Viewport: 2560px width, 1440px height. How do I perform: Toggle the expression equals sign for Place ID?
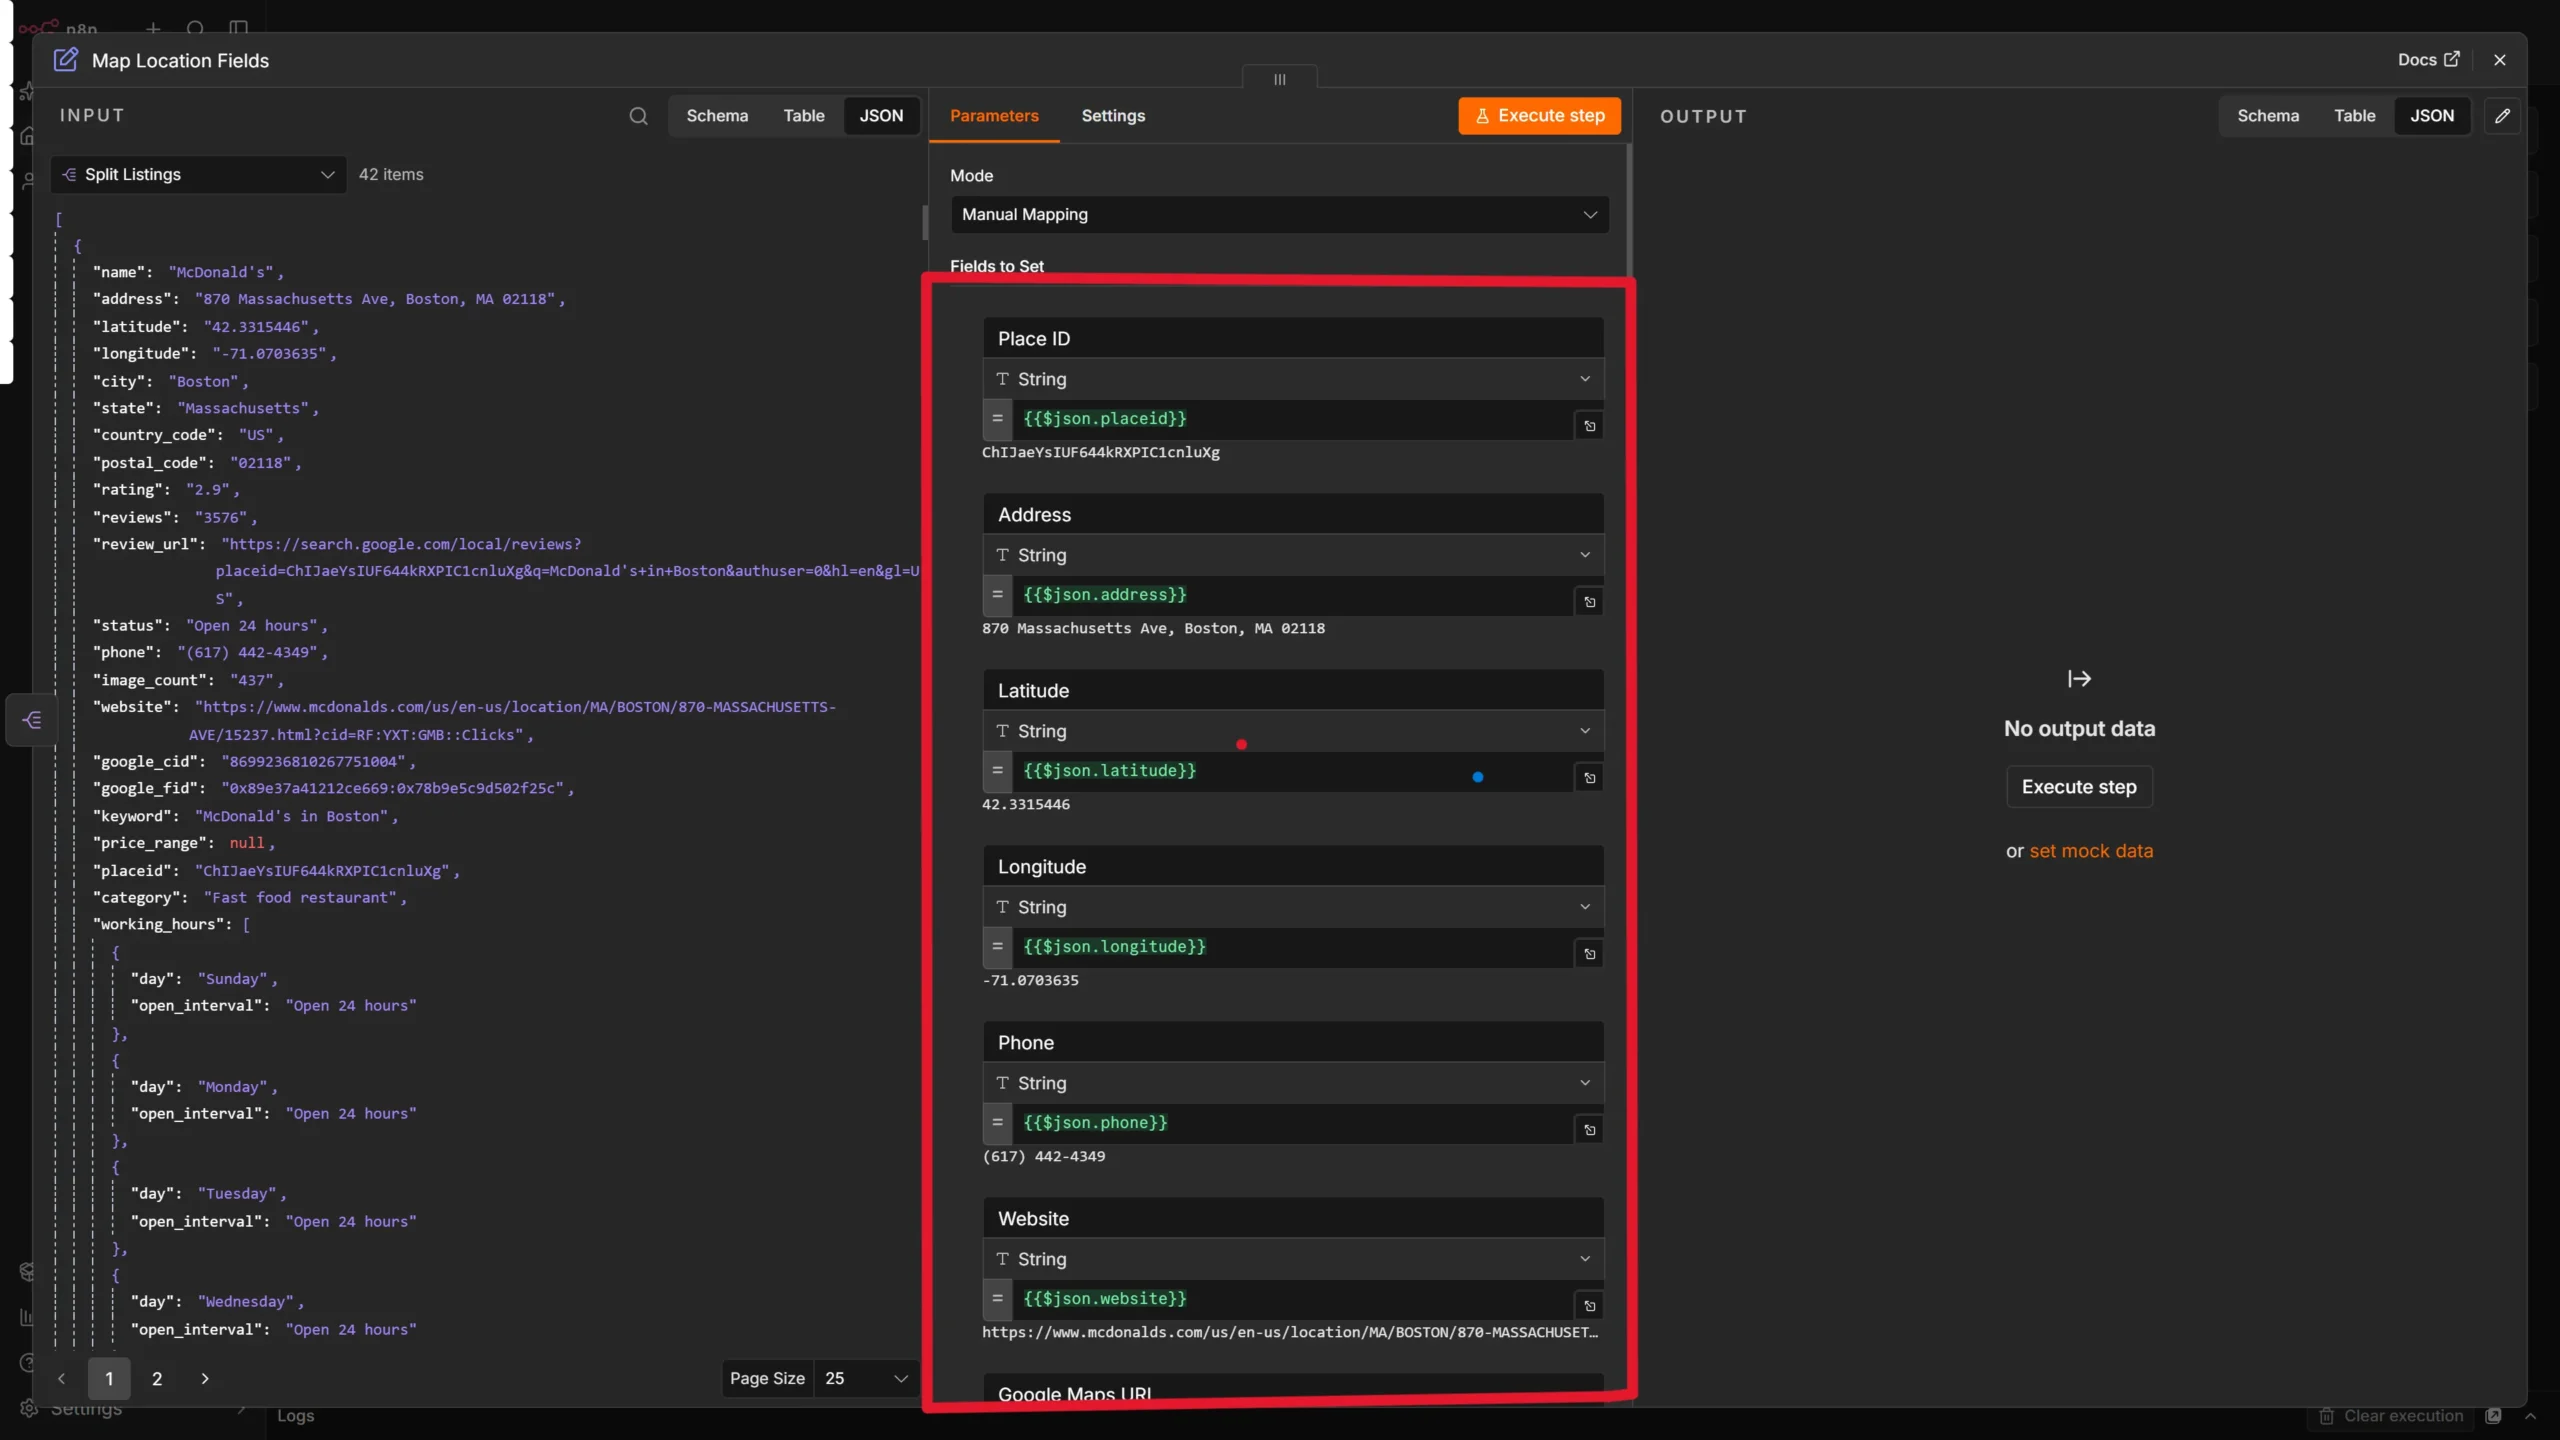coord(997,419)
